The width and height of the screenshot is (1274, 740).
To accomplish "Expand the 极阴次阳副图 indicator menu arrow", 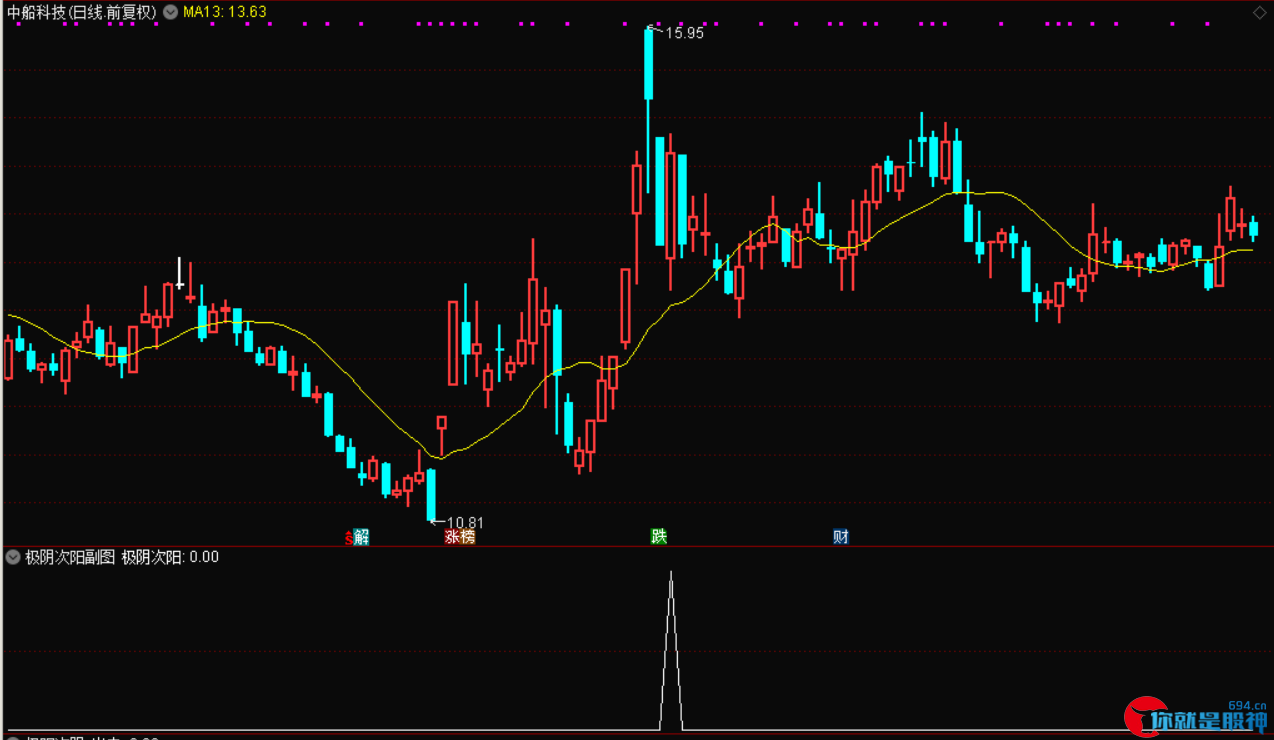I will coord(13,557).
